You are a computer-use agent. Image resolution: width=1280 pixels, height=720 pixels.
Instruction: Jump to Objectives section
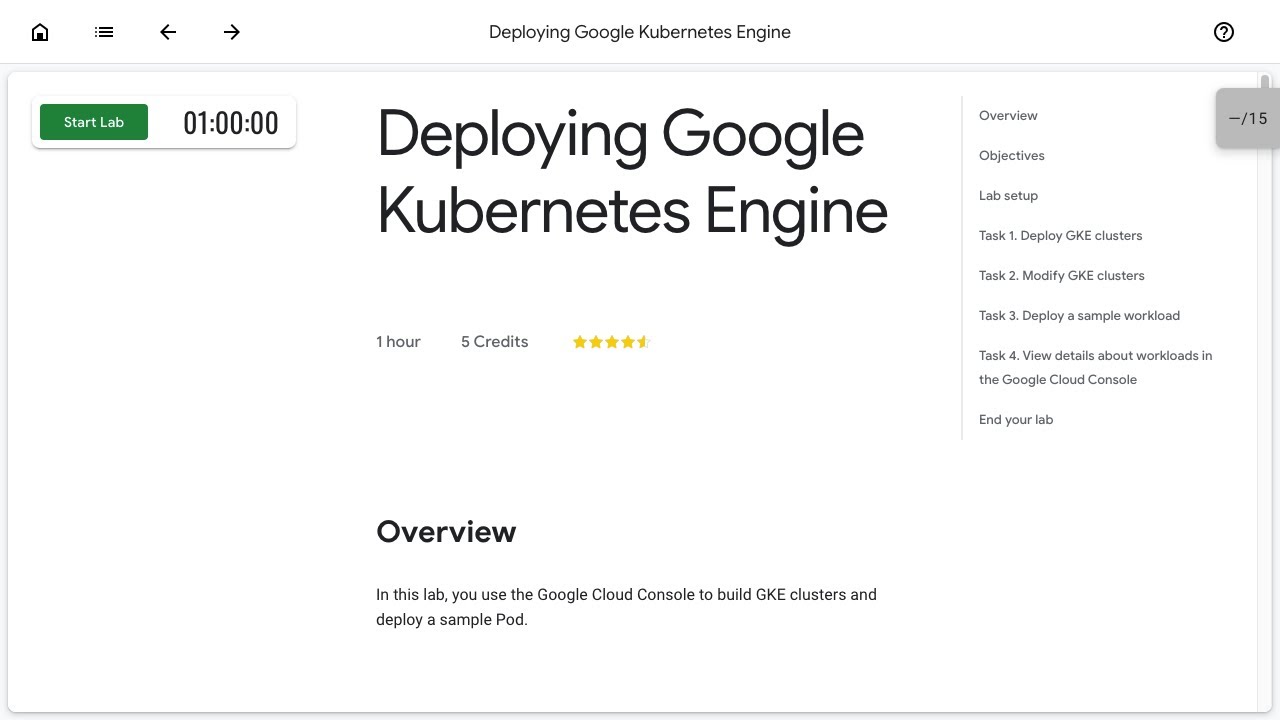(1012, 156)
